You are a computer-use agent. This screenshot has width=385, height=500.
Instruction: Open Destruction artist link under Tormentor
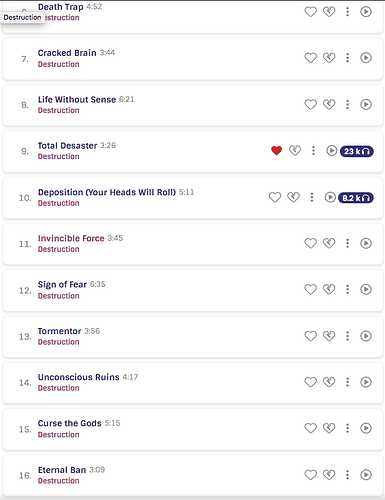point(59,342)
